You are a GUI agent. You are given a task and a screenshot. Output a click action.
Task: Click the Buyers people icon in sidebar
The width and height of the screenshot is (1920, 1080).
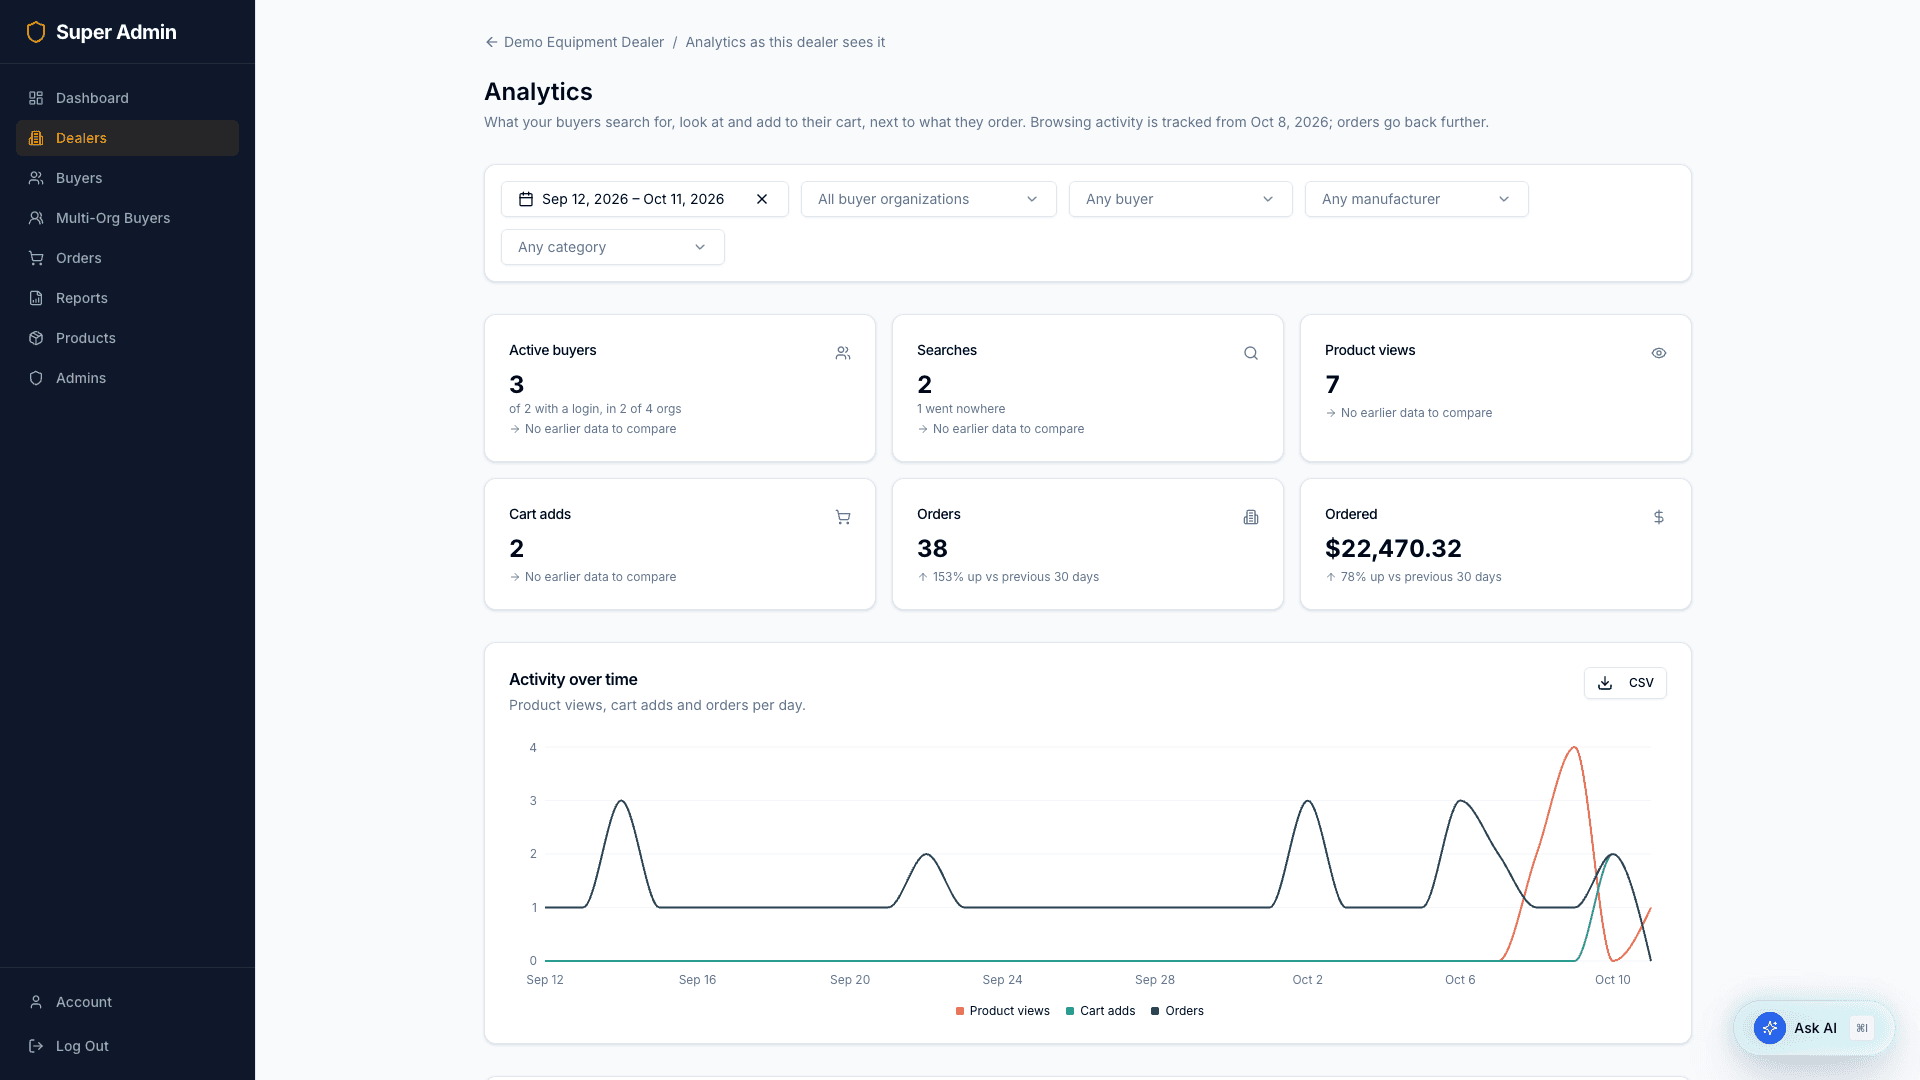(36, 178)
